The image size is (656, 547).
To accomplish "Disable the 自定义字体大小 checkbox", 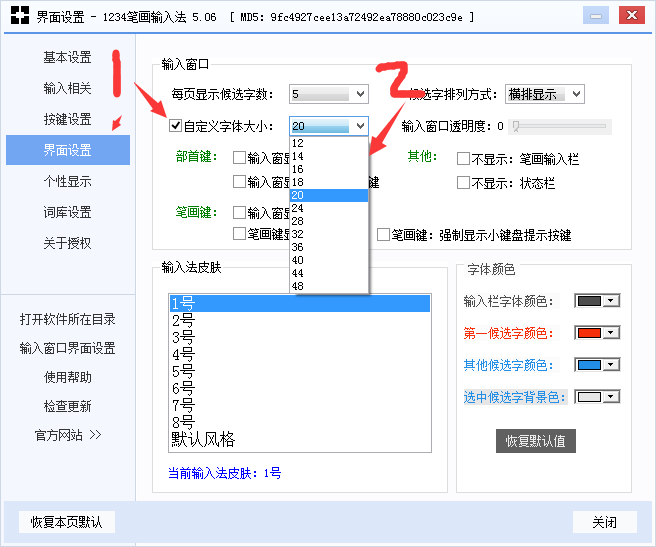I will (176, 126).
